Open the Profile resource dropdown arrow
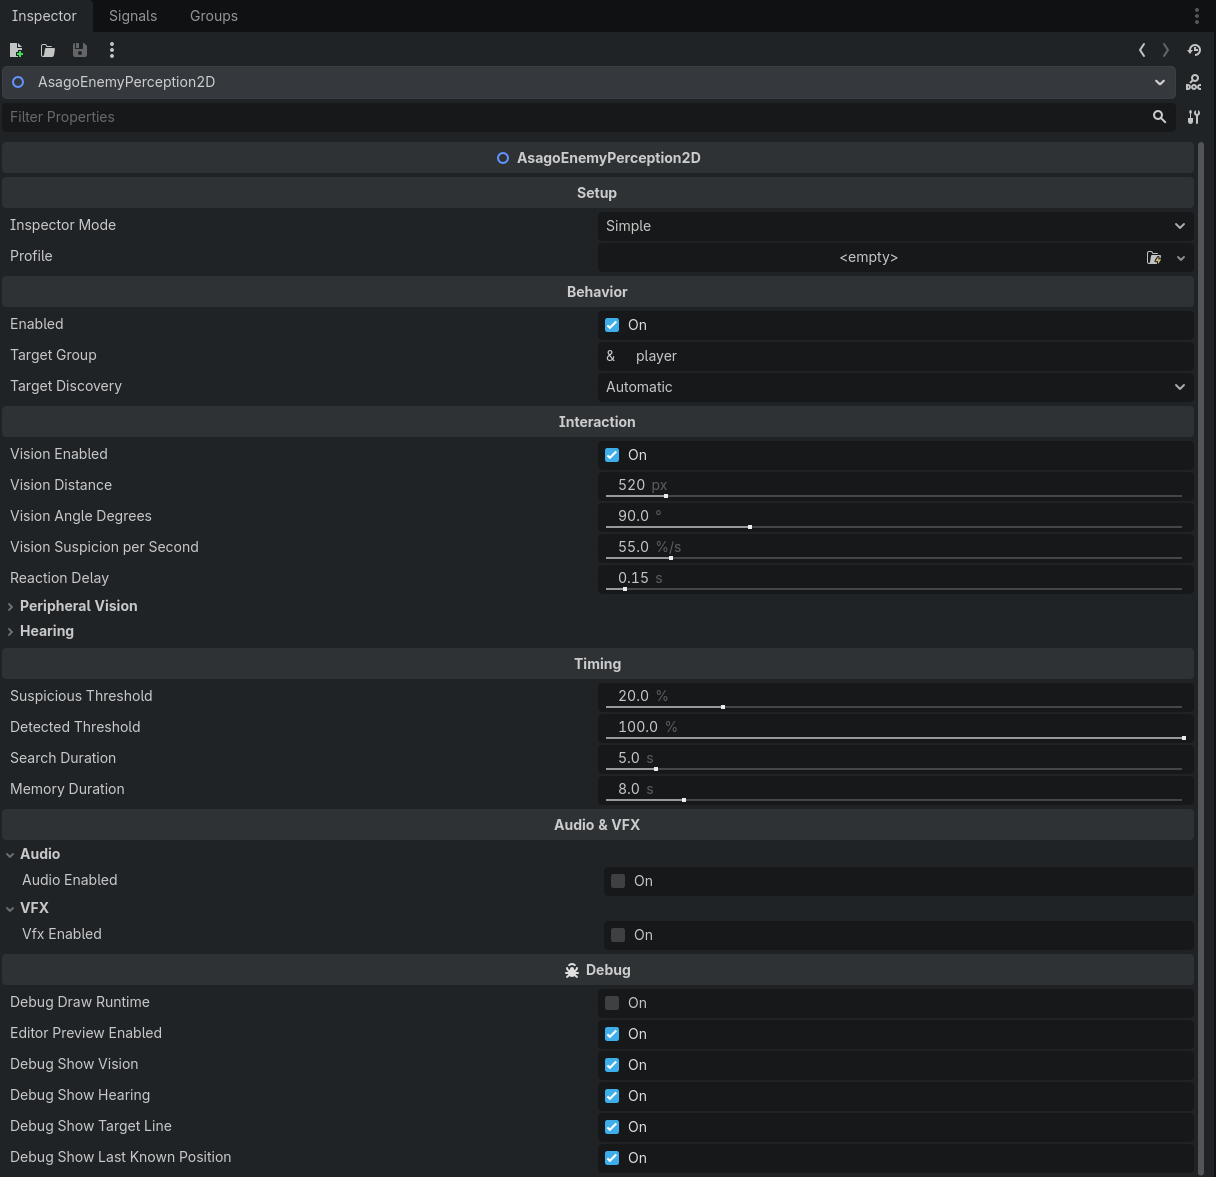 coord(1181,258)
